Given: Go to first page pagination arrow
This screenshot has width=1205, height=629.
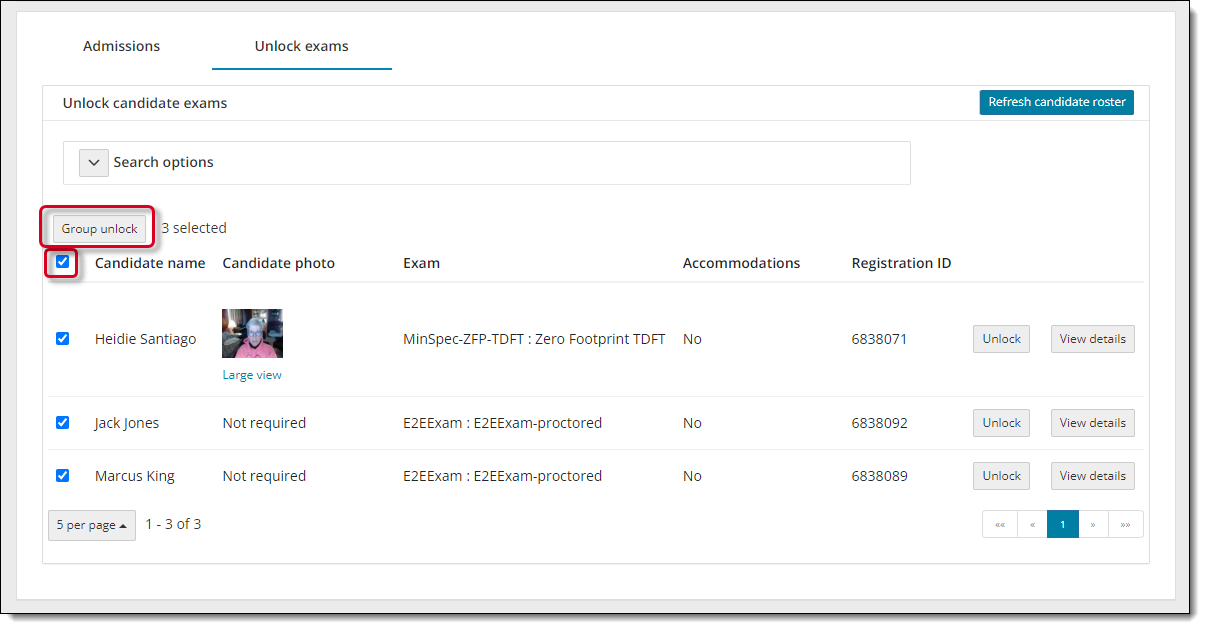Looking at the screenshot, I should pos(1000,524).
